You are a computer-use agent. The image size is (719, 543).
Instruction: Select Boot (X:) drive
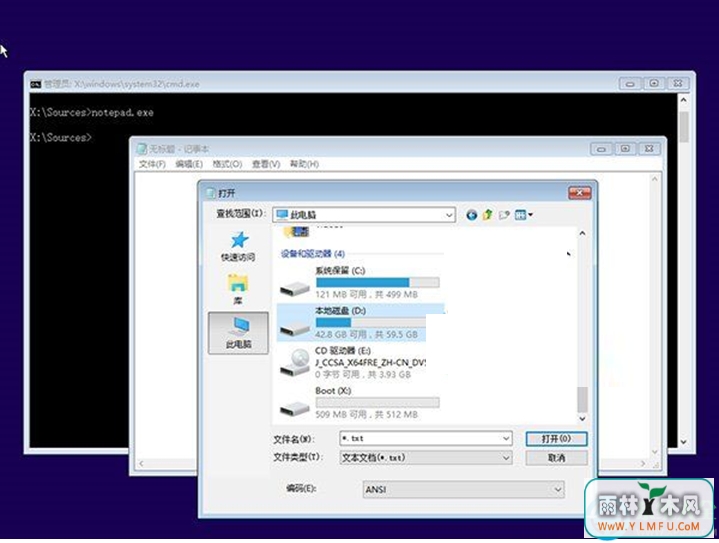(x=359, y=403)
